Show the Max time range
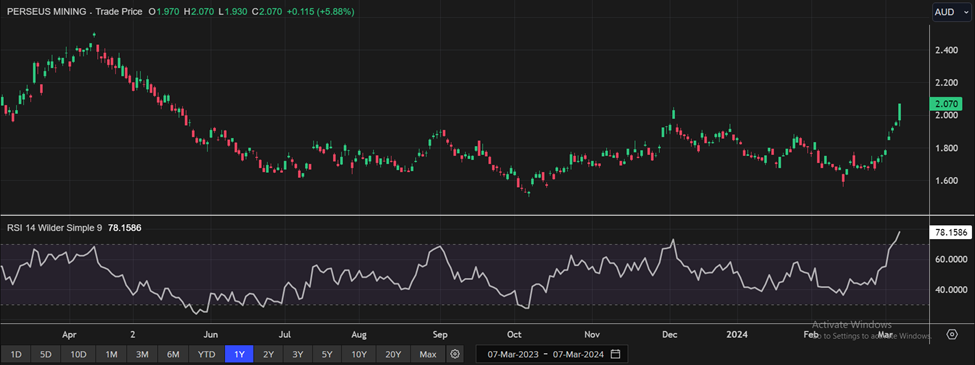 [428, 354]
